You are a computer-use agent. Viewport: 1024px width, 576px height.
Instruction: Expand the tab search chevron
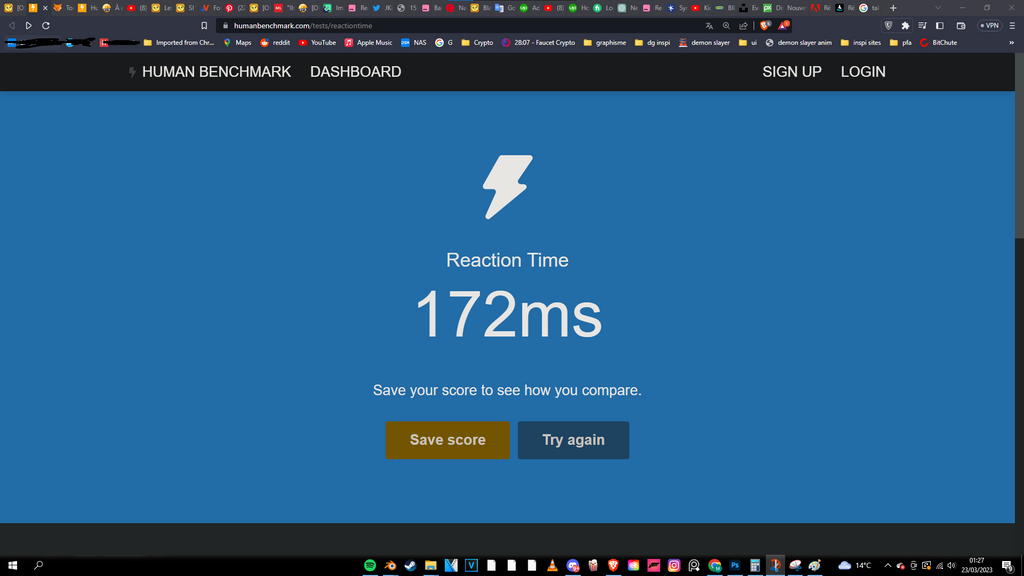pyautogui.click(x=938, y=8)
